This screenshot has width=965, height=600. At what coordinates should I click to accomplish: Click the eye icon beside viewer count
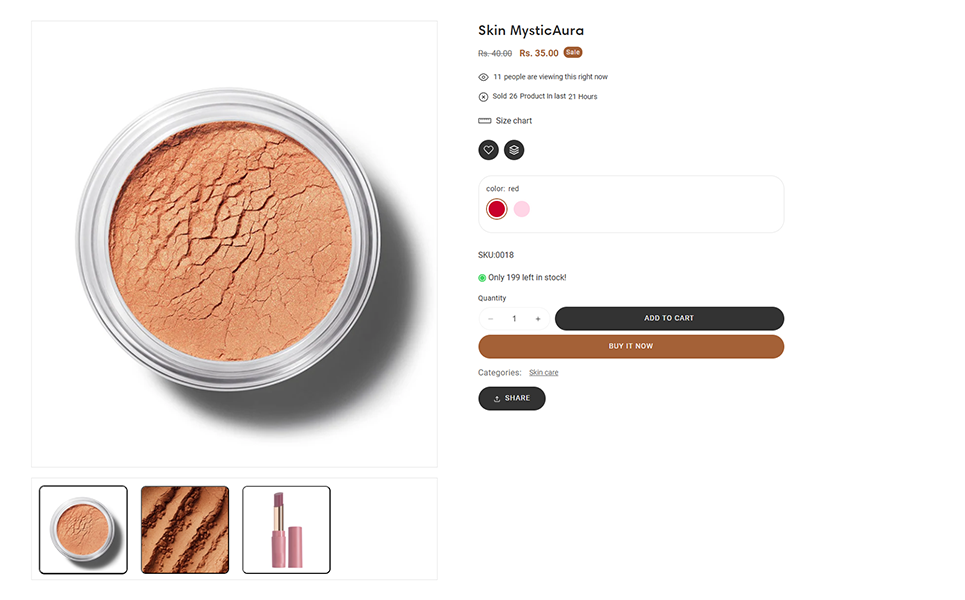pos(484,77)
